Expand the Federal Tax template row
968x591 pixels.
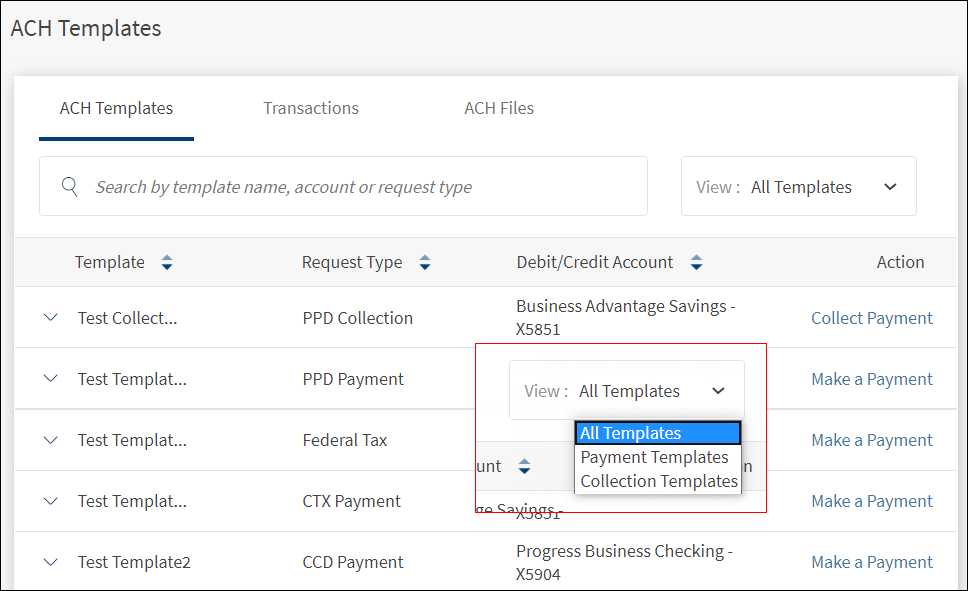(51, 440)
